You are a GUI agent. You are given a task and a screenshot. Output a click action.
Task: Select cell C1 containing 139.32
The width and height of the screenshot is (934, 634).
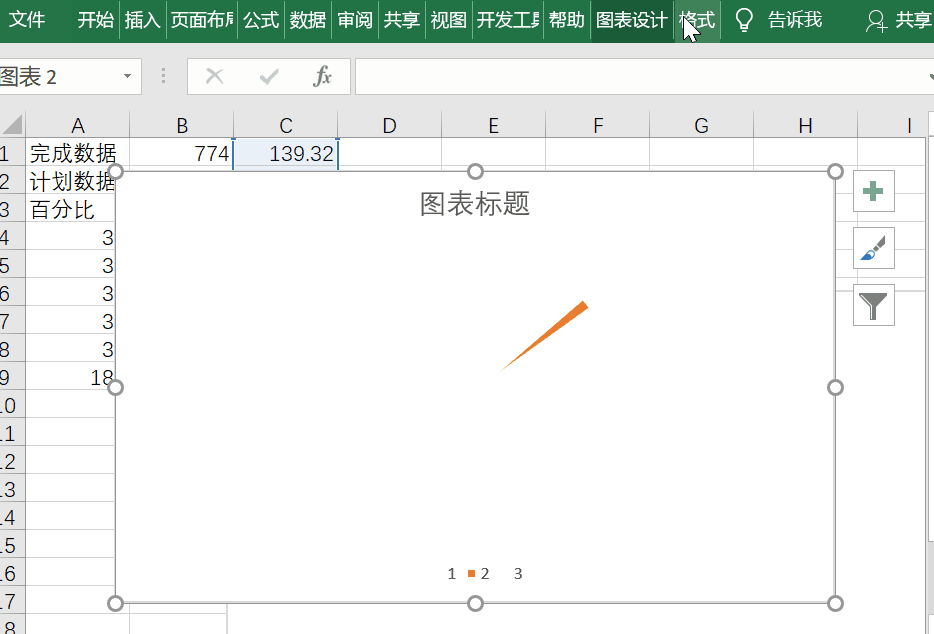[x=285, y=153]
